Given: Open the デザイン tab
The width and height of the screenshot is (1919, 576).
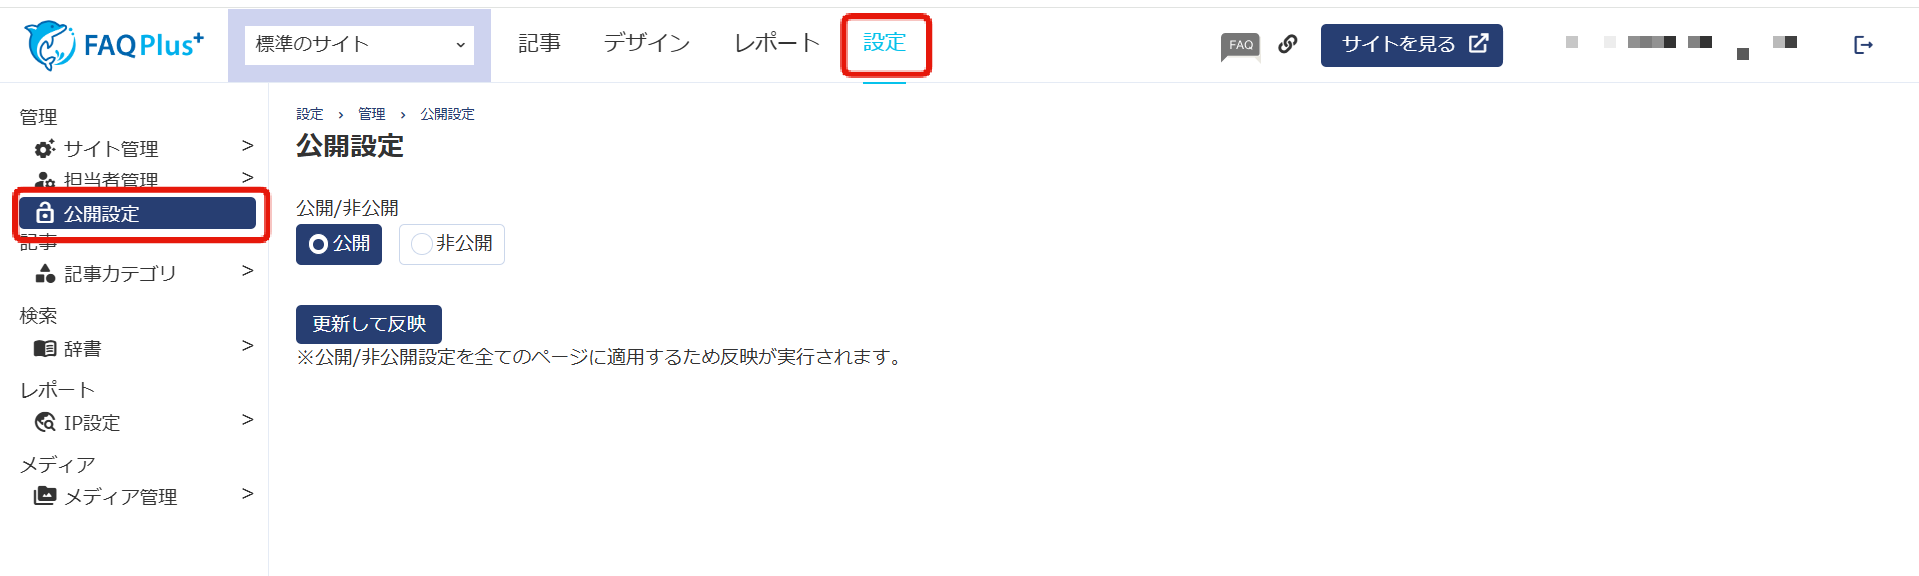Looking at the screenshot, I should pyautogui.click(x=647, y=44).
